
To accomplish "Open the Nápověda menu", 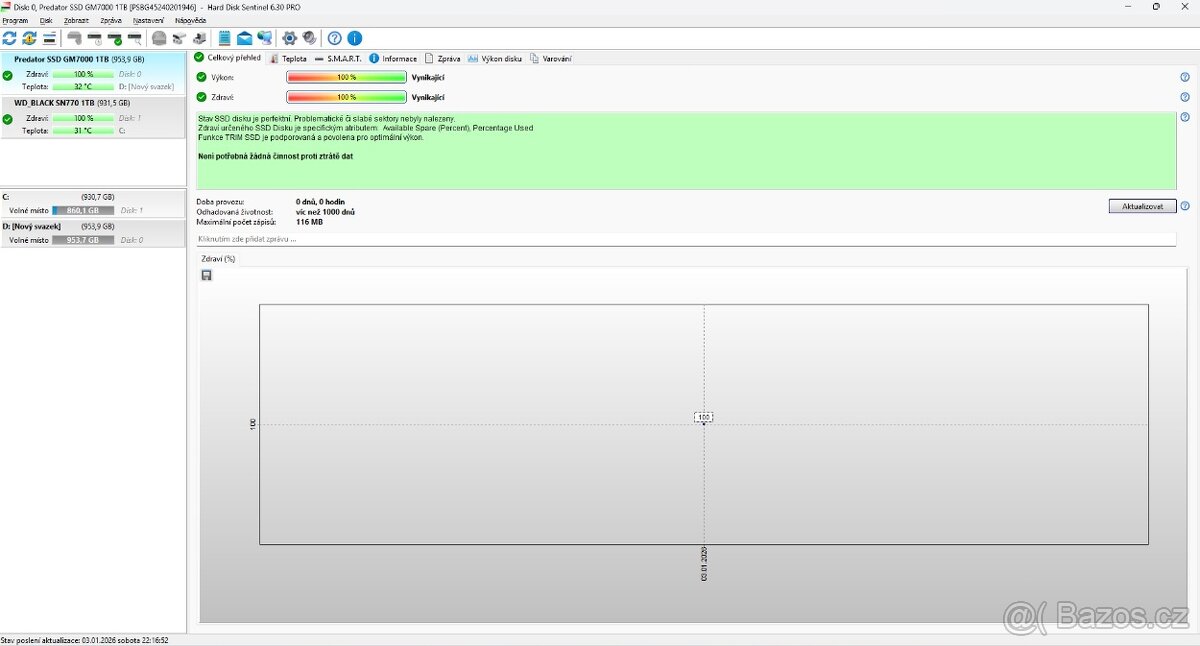I will coord(190,20).
